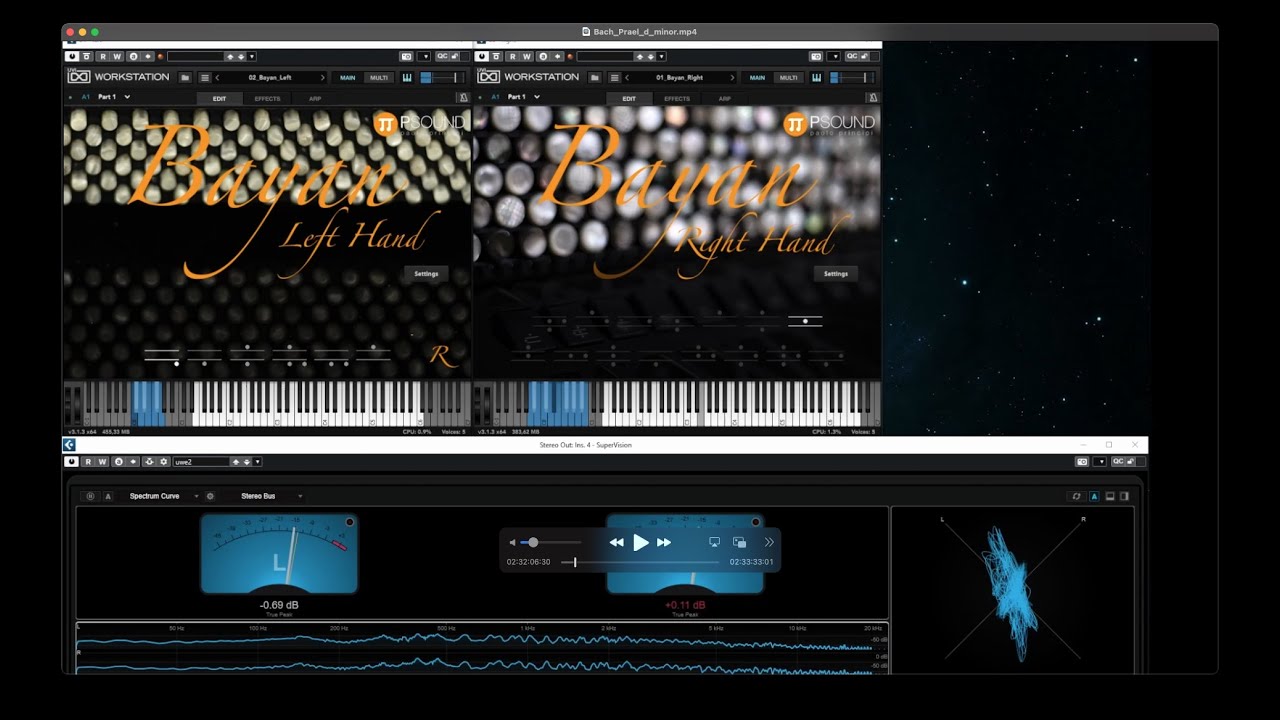Open file browser folder in right UVI Workstation
The image size is (1280, 720).
point(595,77)
